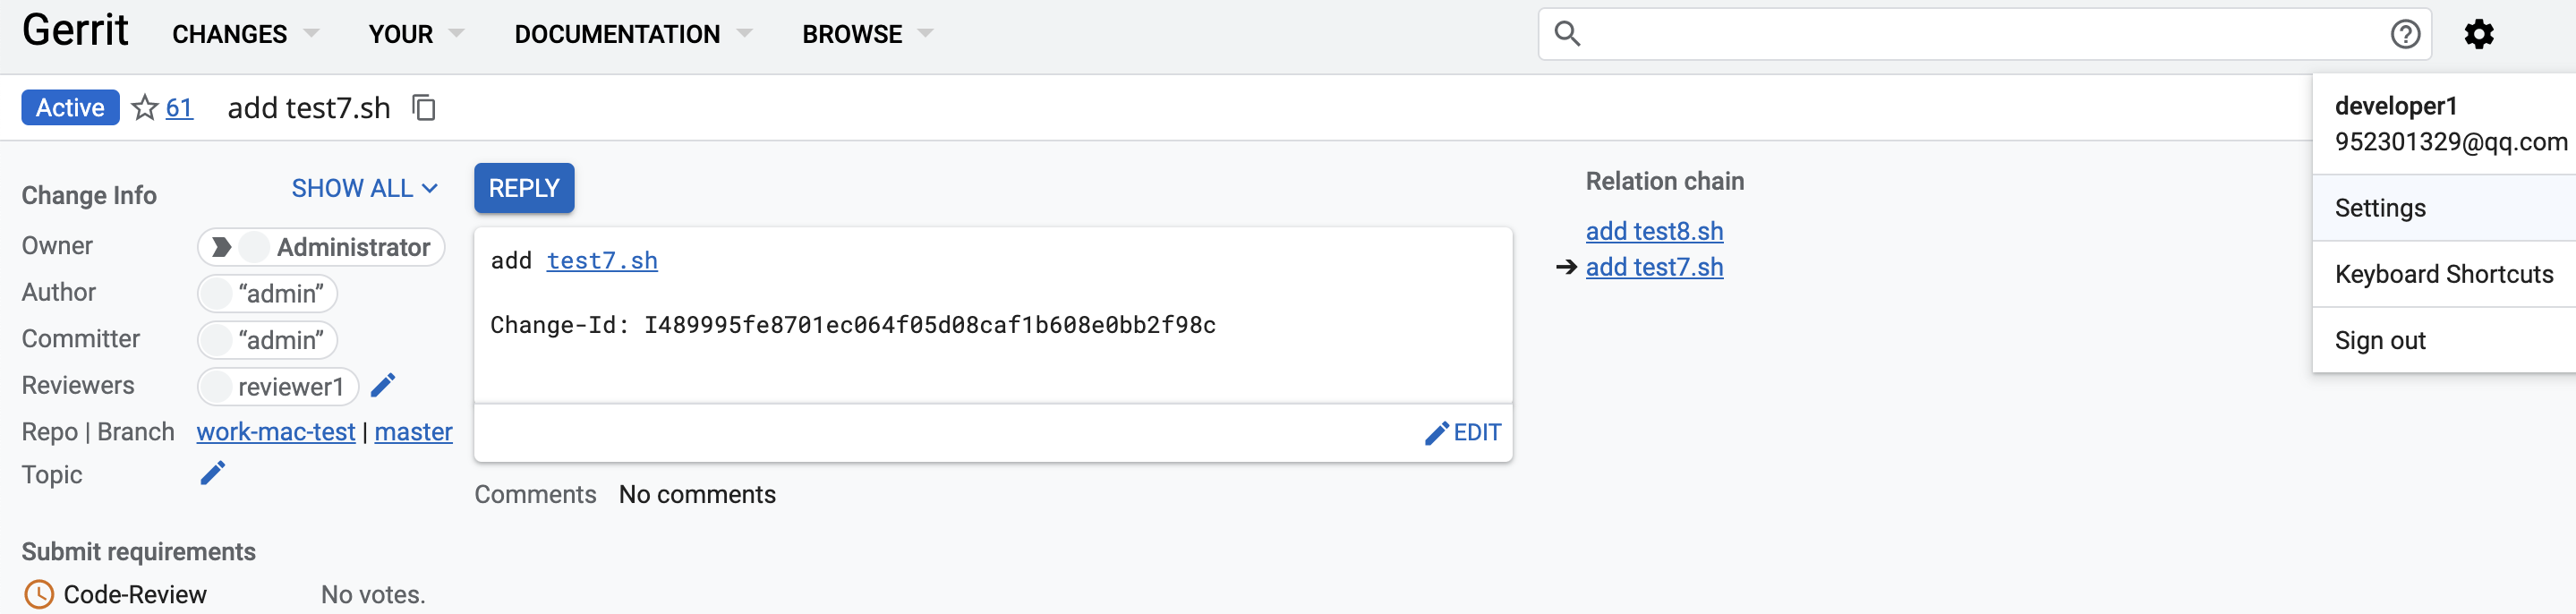Open the YOUR menu
Image resolution: width=2576 pixels, height=614 pixels.
tap(415, 35)
